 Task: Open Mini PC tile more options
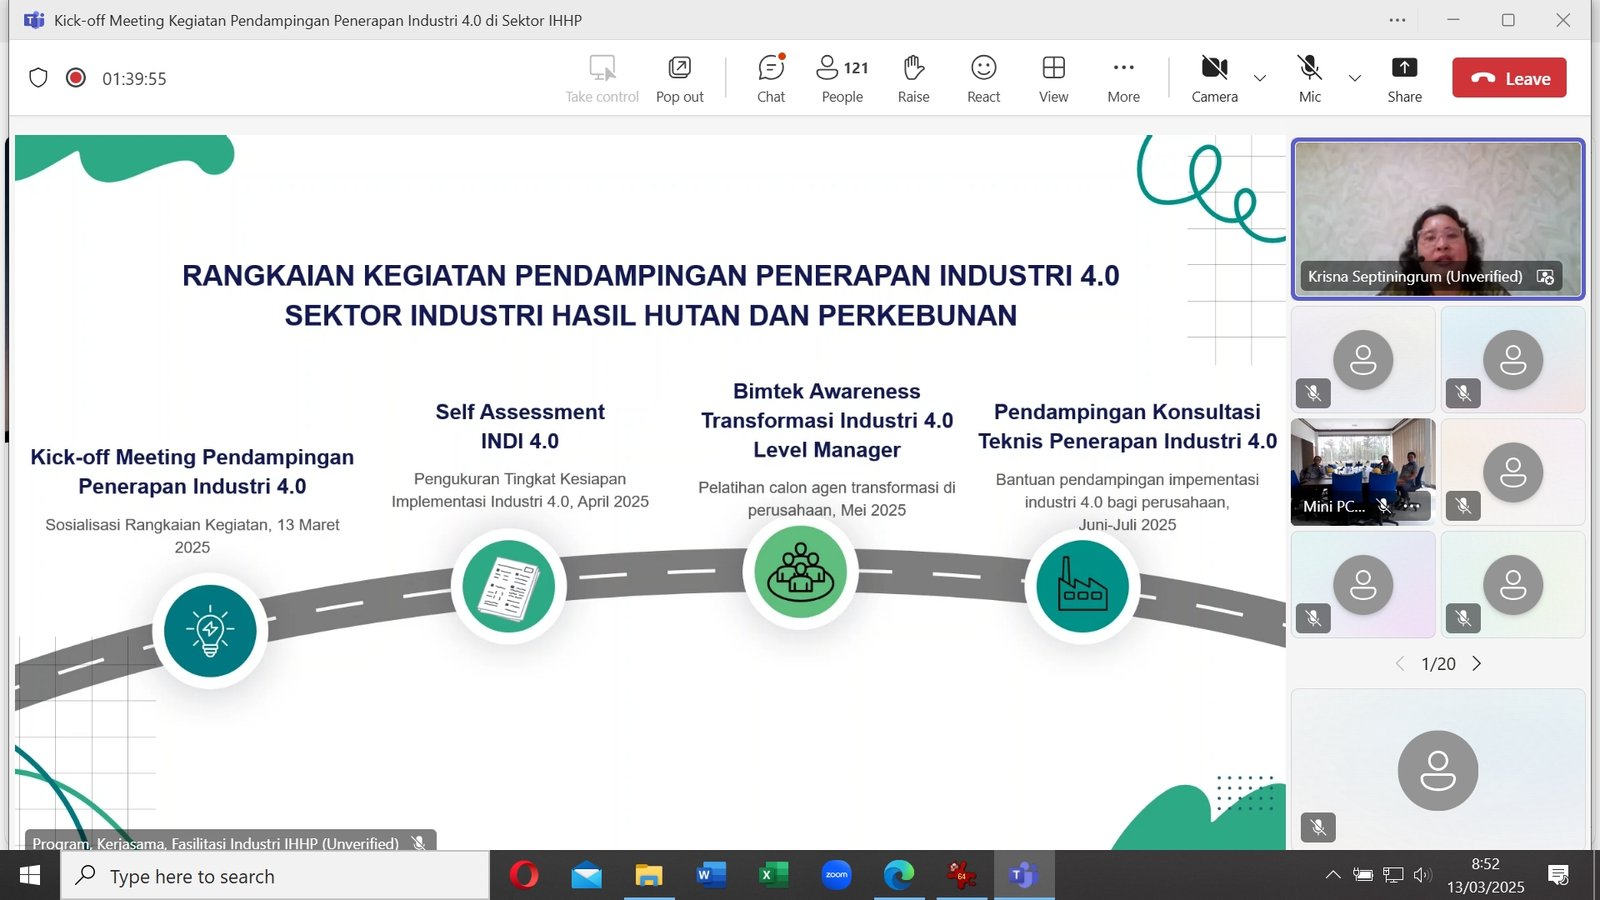pyautogui.click(x=1411, y=506)
